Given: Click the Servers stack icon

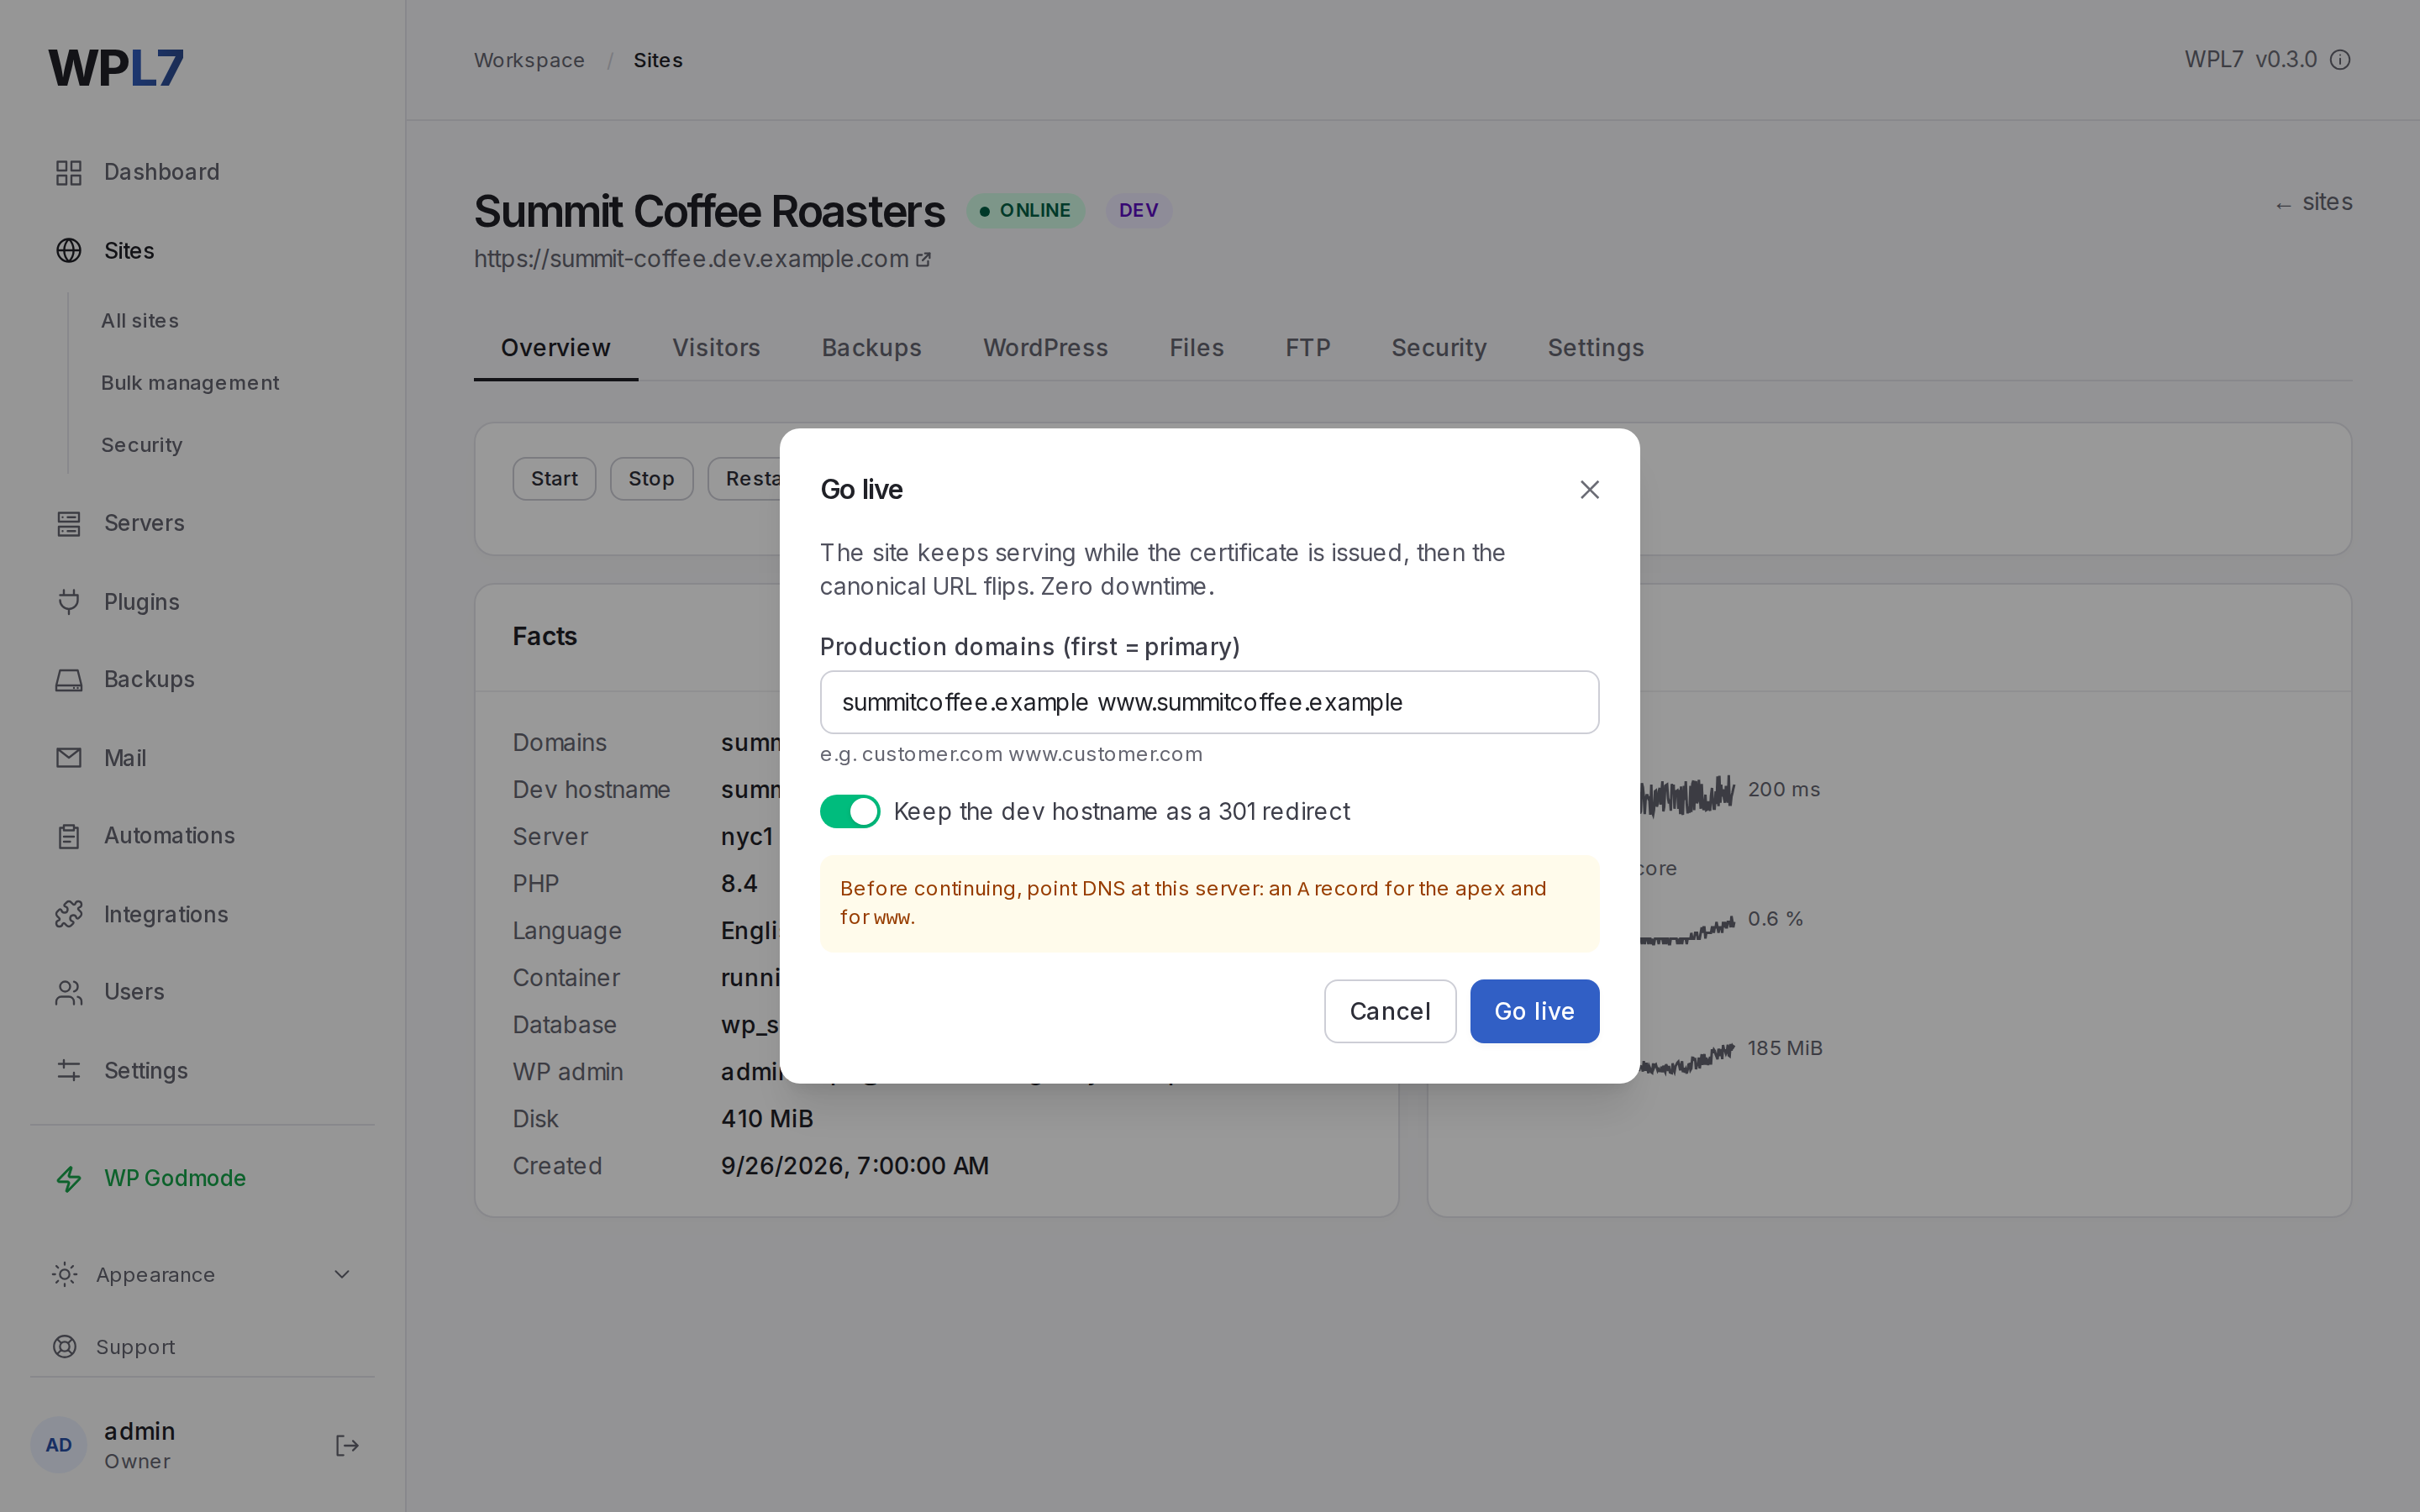Looking at the screenshot, I should point(69,523).
